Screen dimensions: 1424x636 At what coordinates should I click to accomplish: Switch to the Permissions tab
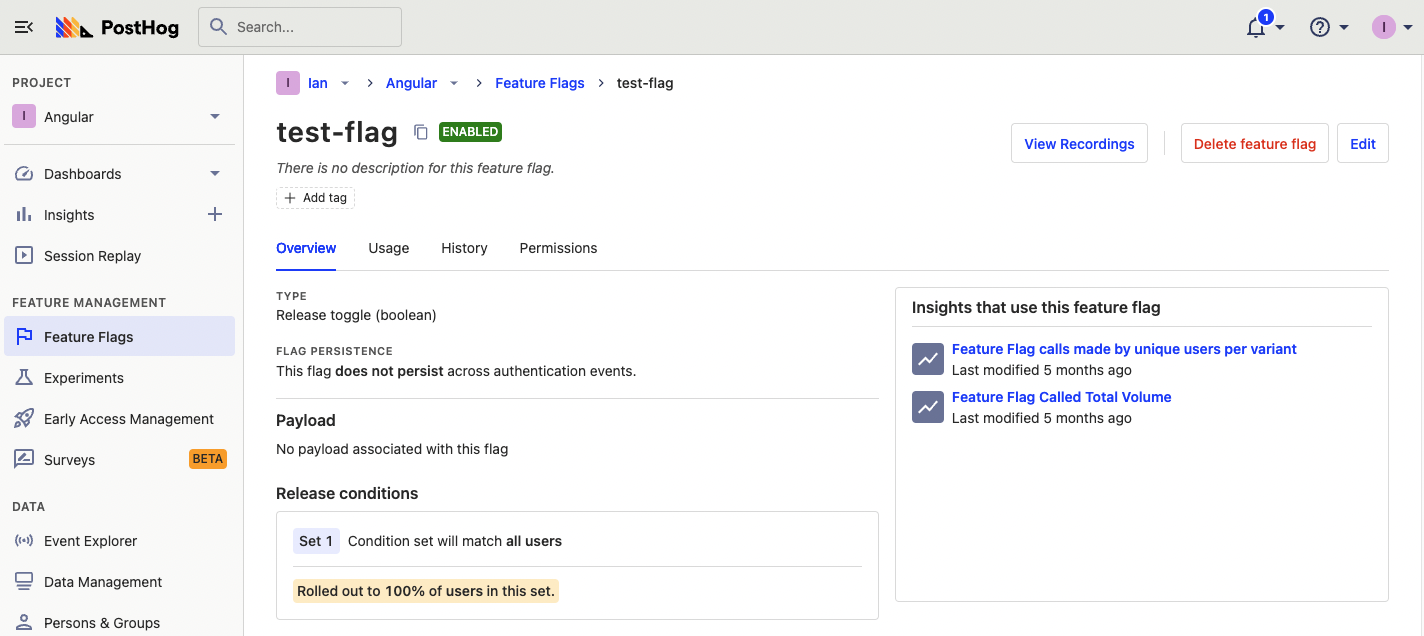pos(558,248)
